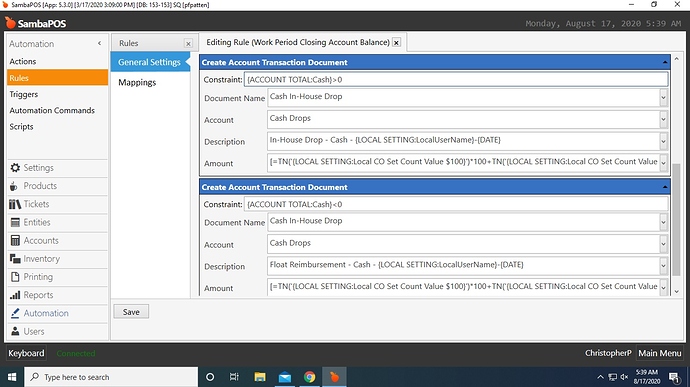Click constraint field with Cash>0
This screenshot has height=387, width=690.
tap(456, 80)
